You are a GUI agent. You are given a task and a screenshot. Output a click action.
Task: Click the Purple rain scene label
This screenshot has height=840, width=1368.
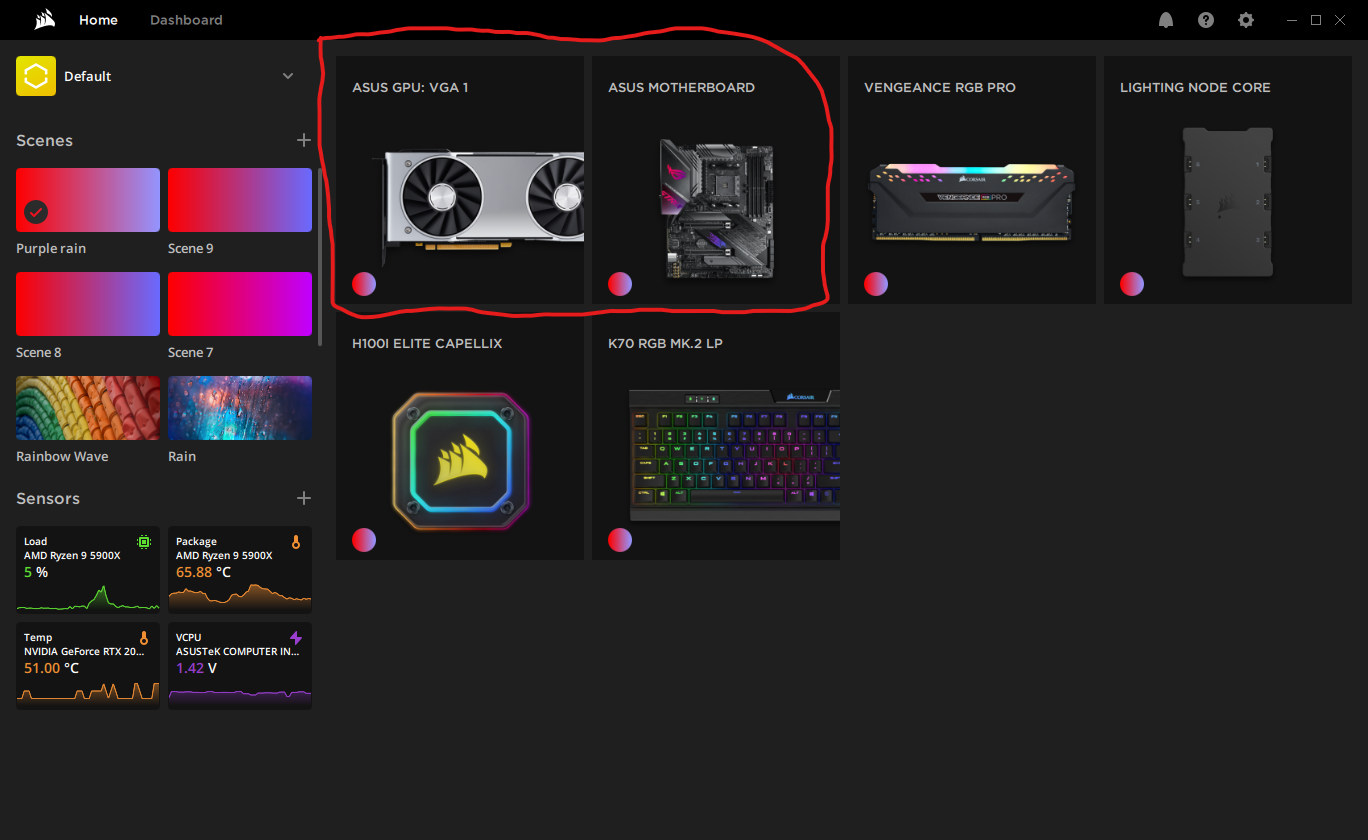point(51,248)
